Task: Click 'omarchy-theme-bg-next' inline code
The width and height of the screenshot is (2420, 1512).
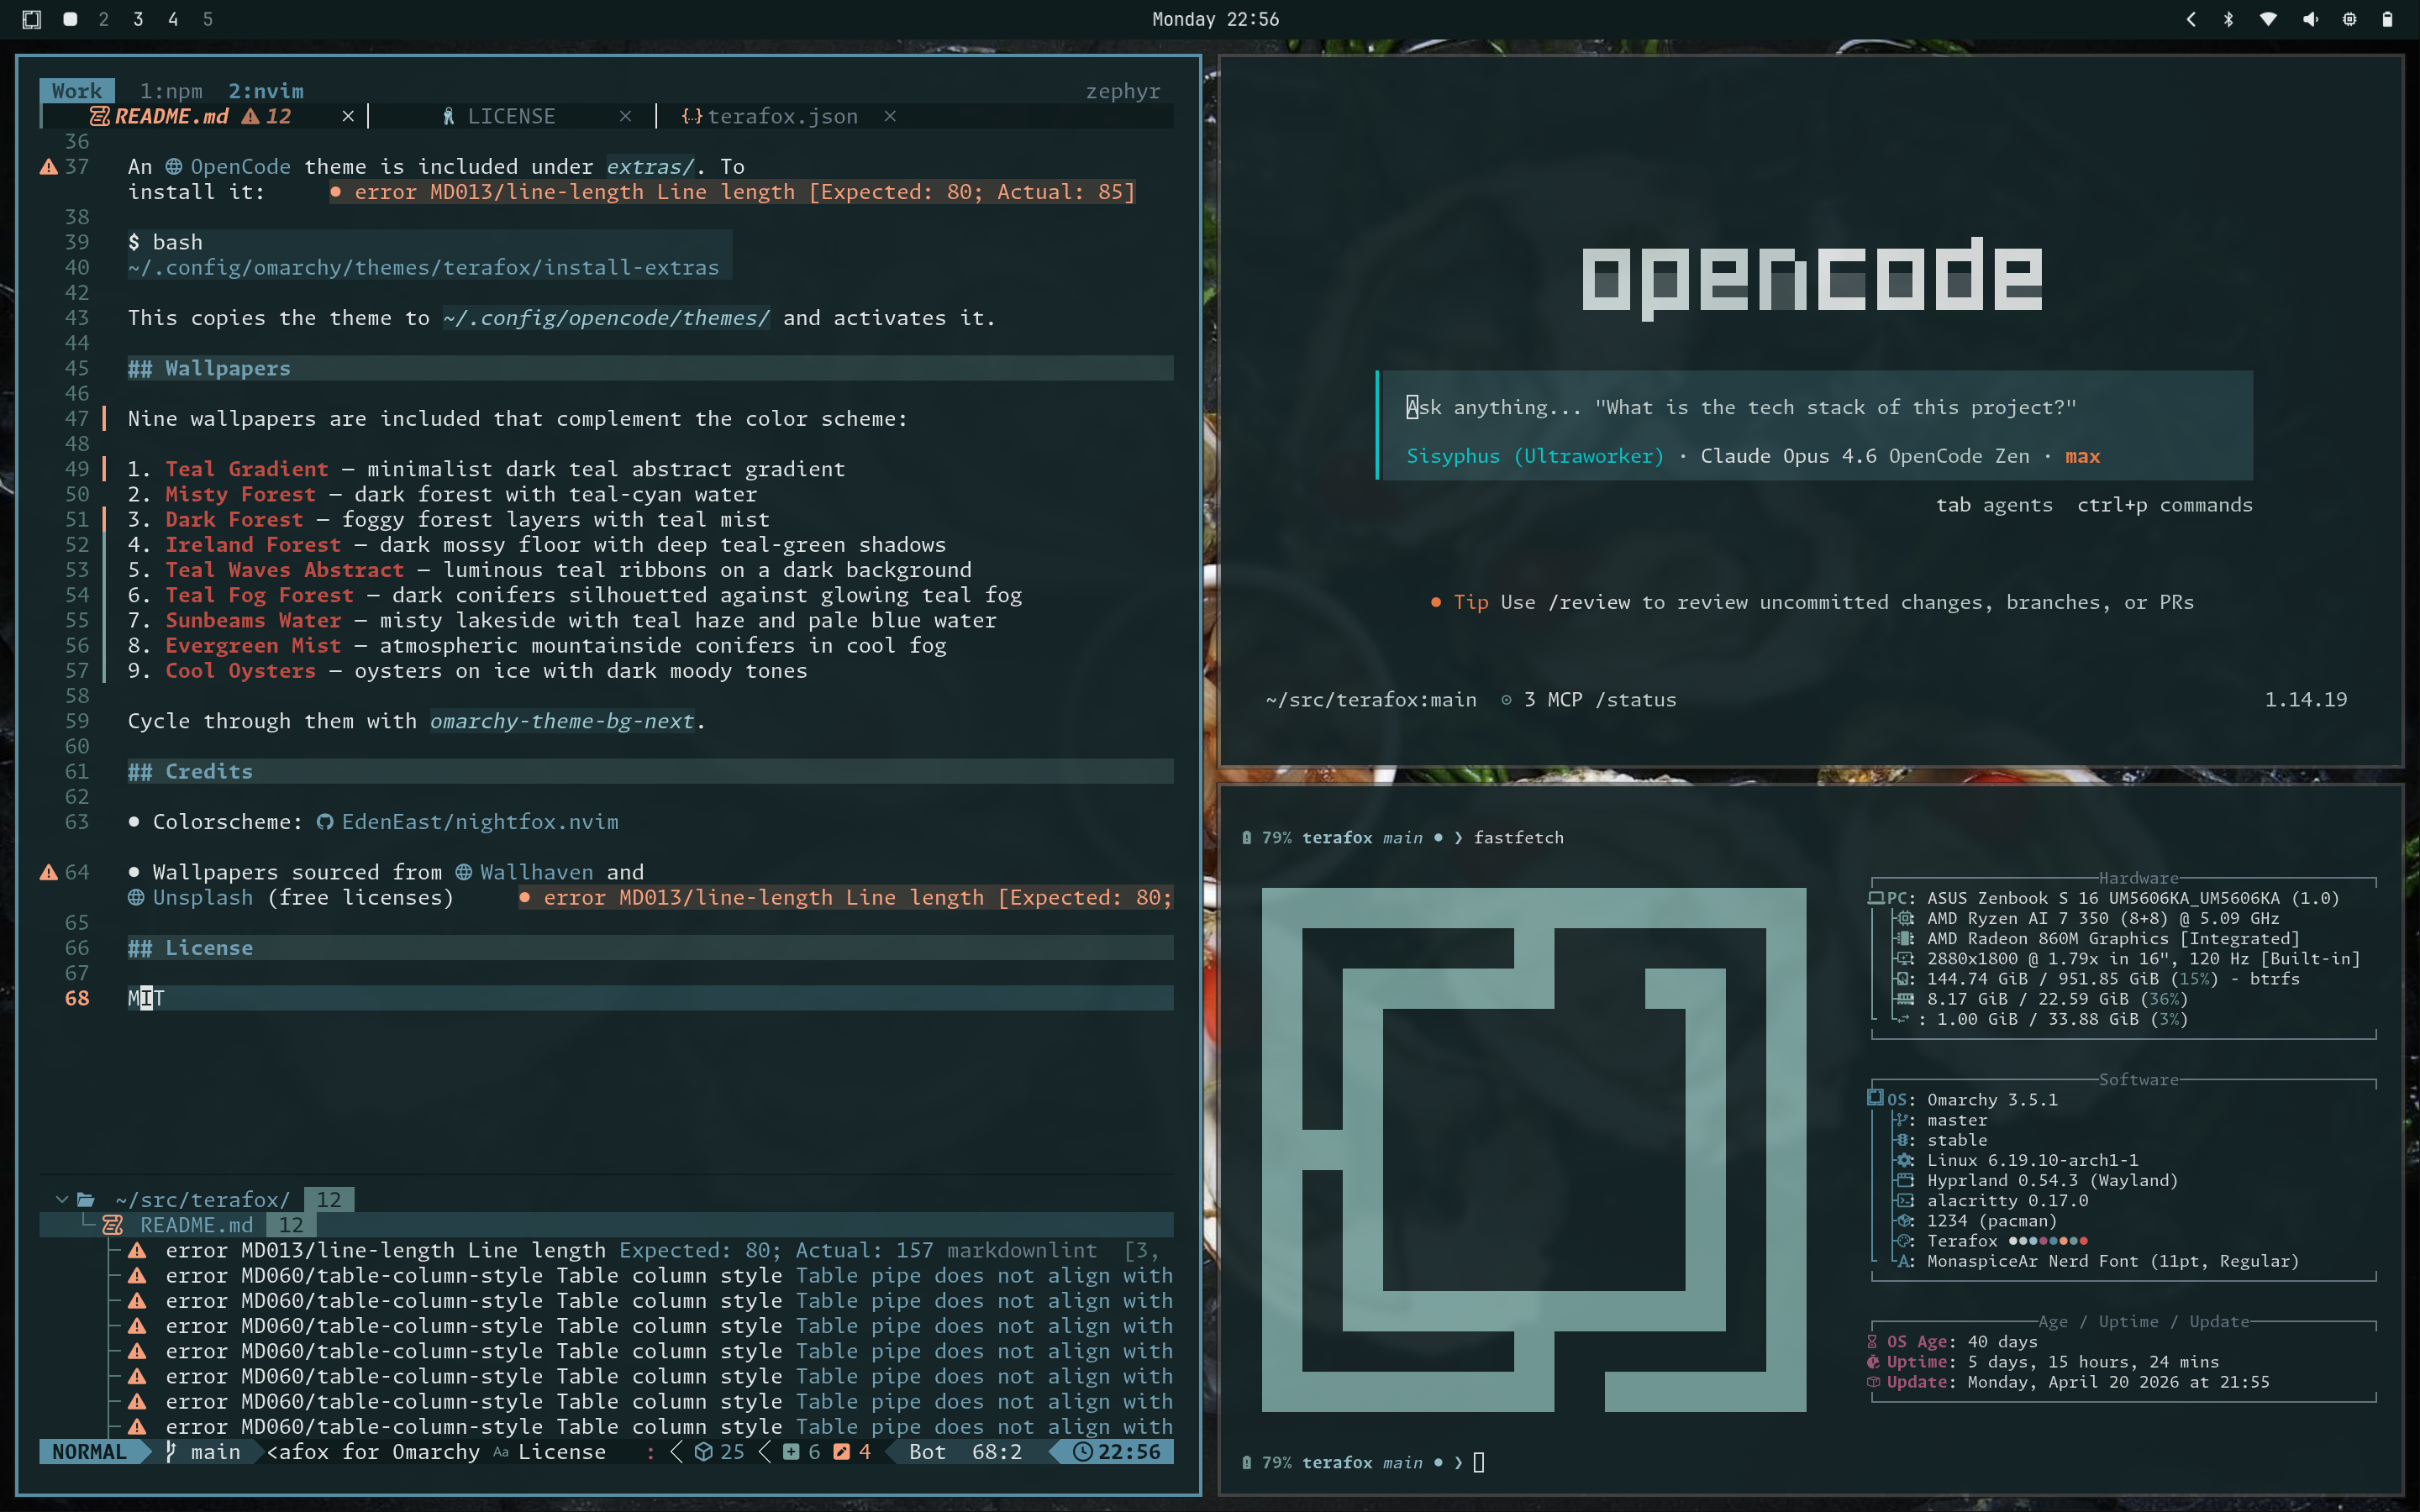Action: tap(562, 721)
